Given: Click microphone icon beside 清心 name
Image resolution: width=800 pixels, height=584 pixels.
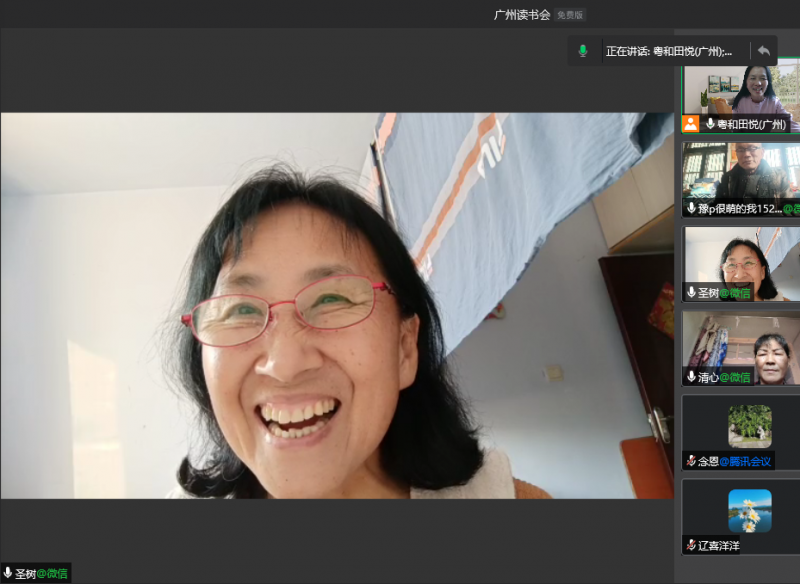Looking at the screenshot, I should click(691, 377).
